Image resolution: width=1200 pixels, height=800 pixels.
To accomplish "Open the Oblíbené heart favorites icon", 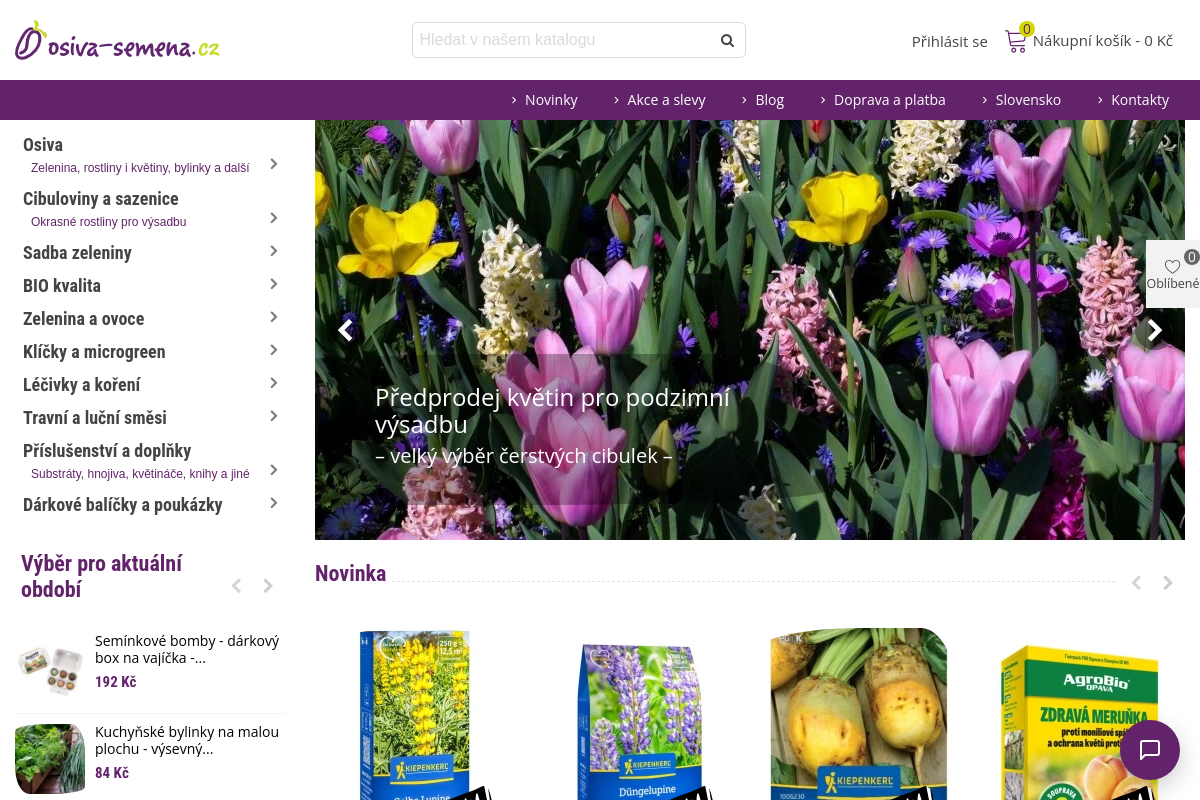I will click(1173, 267).
